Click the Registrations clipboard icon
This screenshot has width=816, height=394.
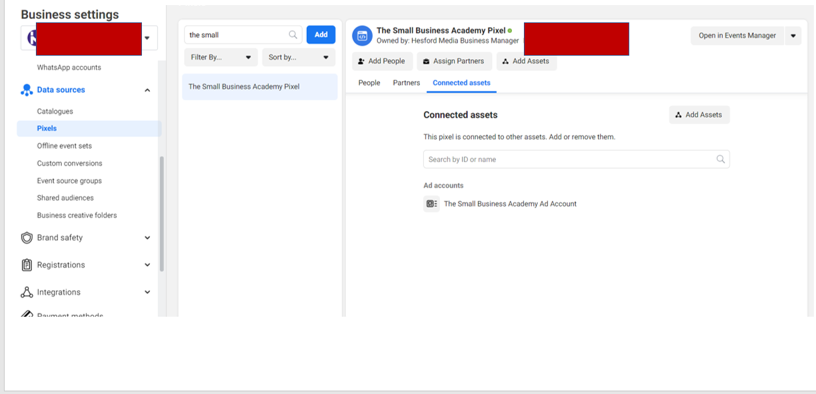click(x=27, y=265)
